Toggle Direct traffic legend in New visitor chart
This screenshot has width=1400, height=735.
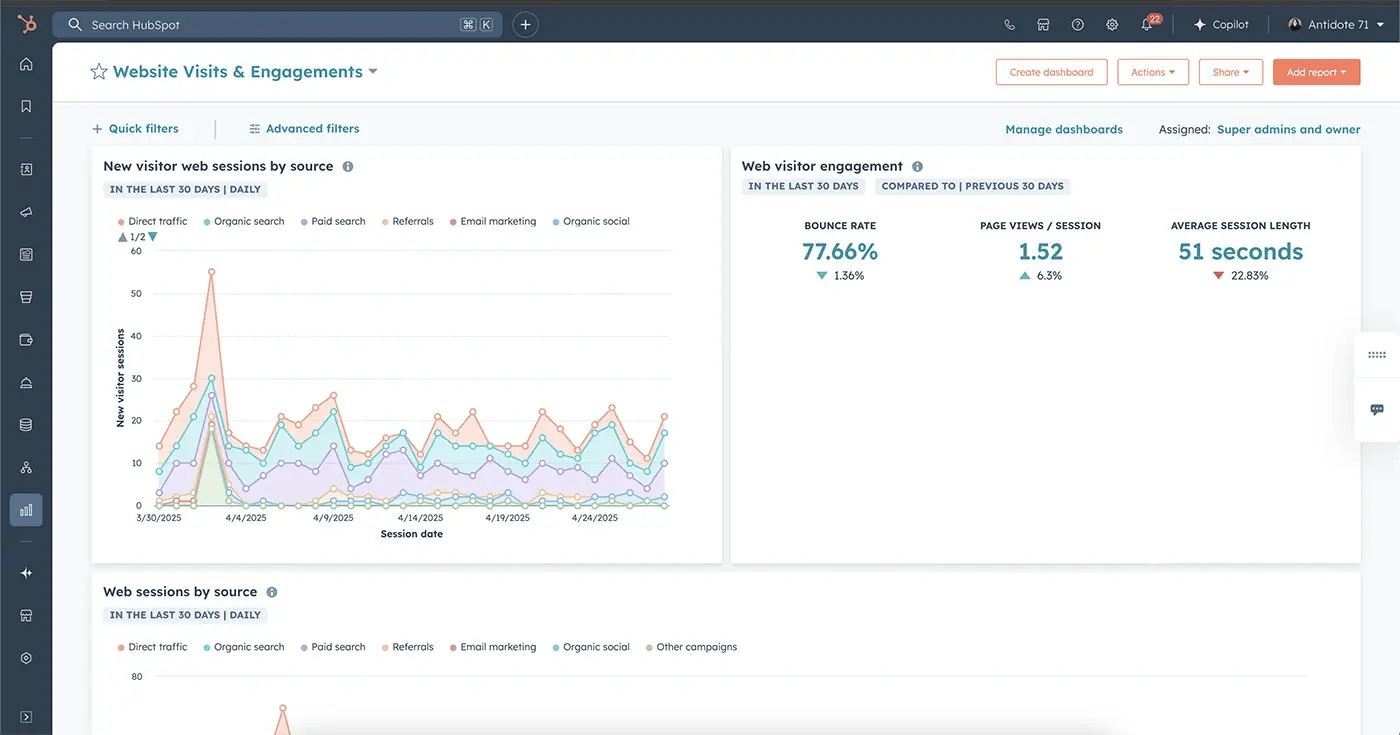[152, 221]
